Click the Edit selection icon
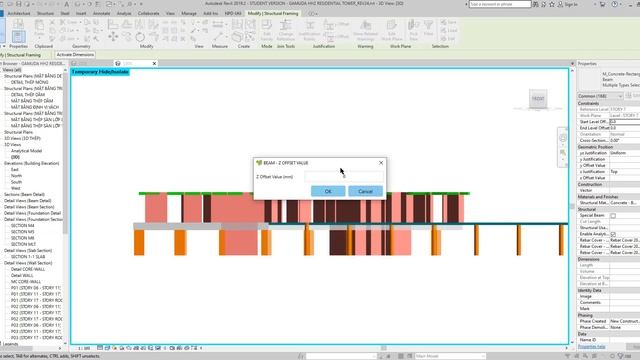Screen dimensions: 640x360 pyautogui.click(x=448, y=38)
